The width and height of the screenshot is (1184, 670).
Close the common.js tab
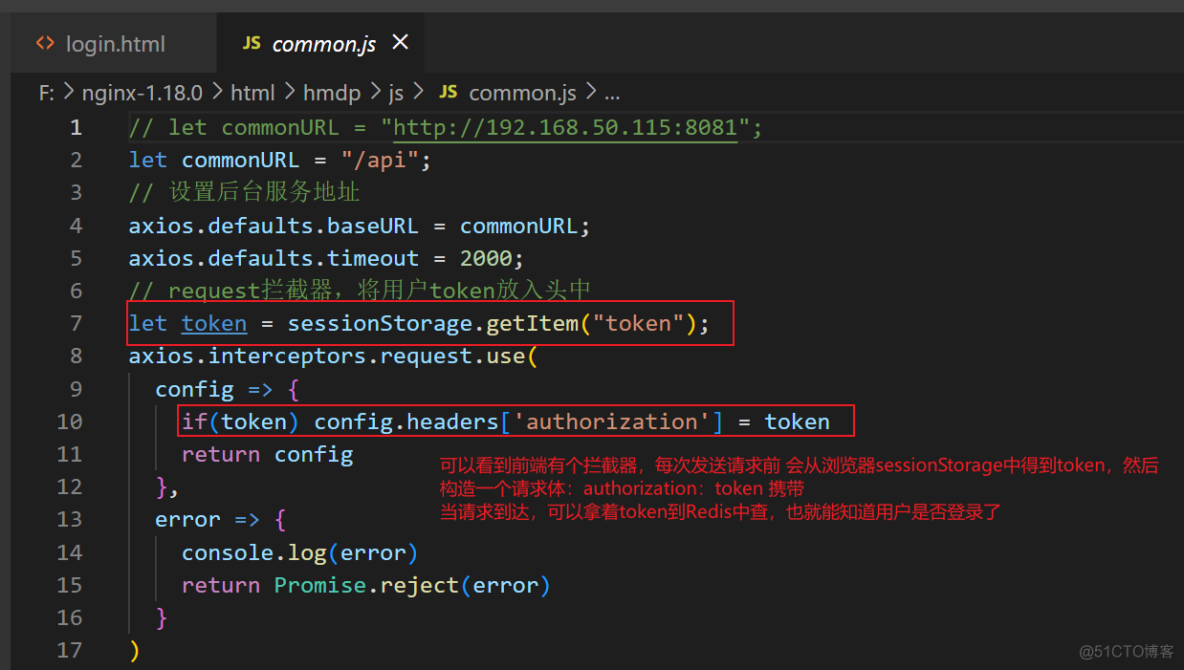[400, 42]
